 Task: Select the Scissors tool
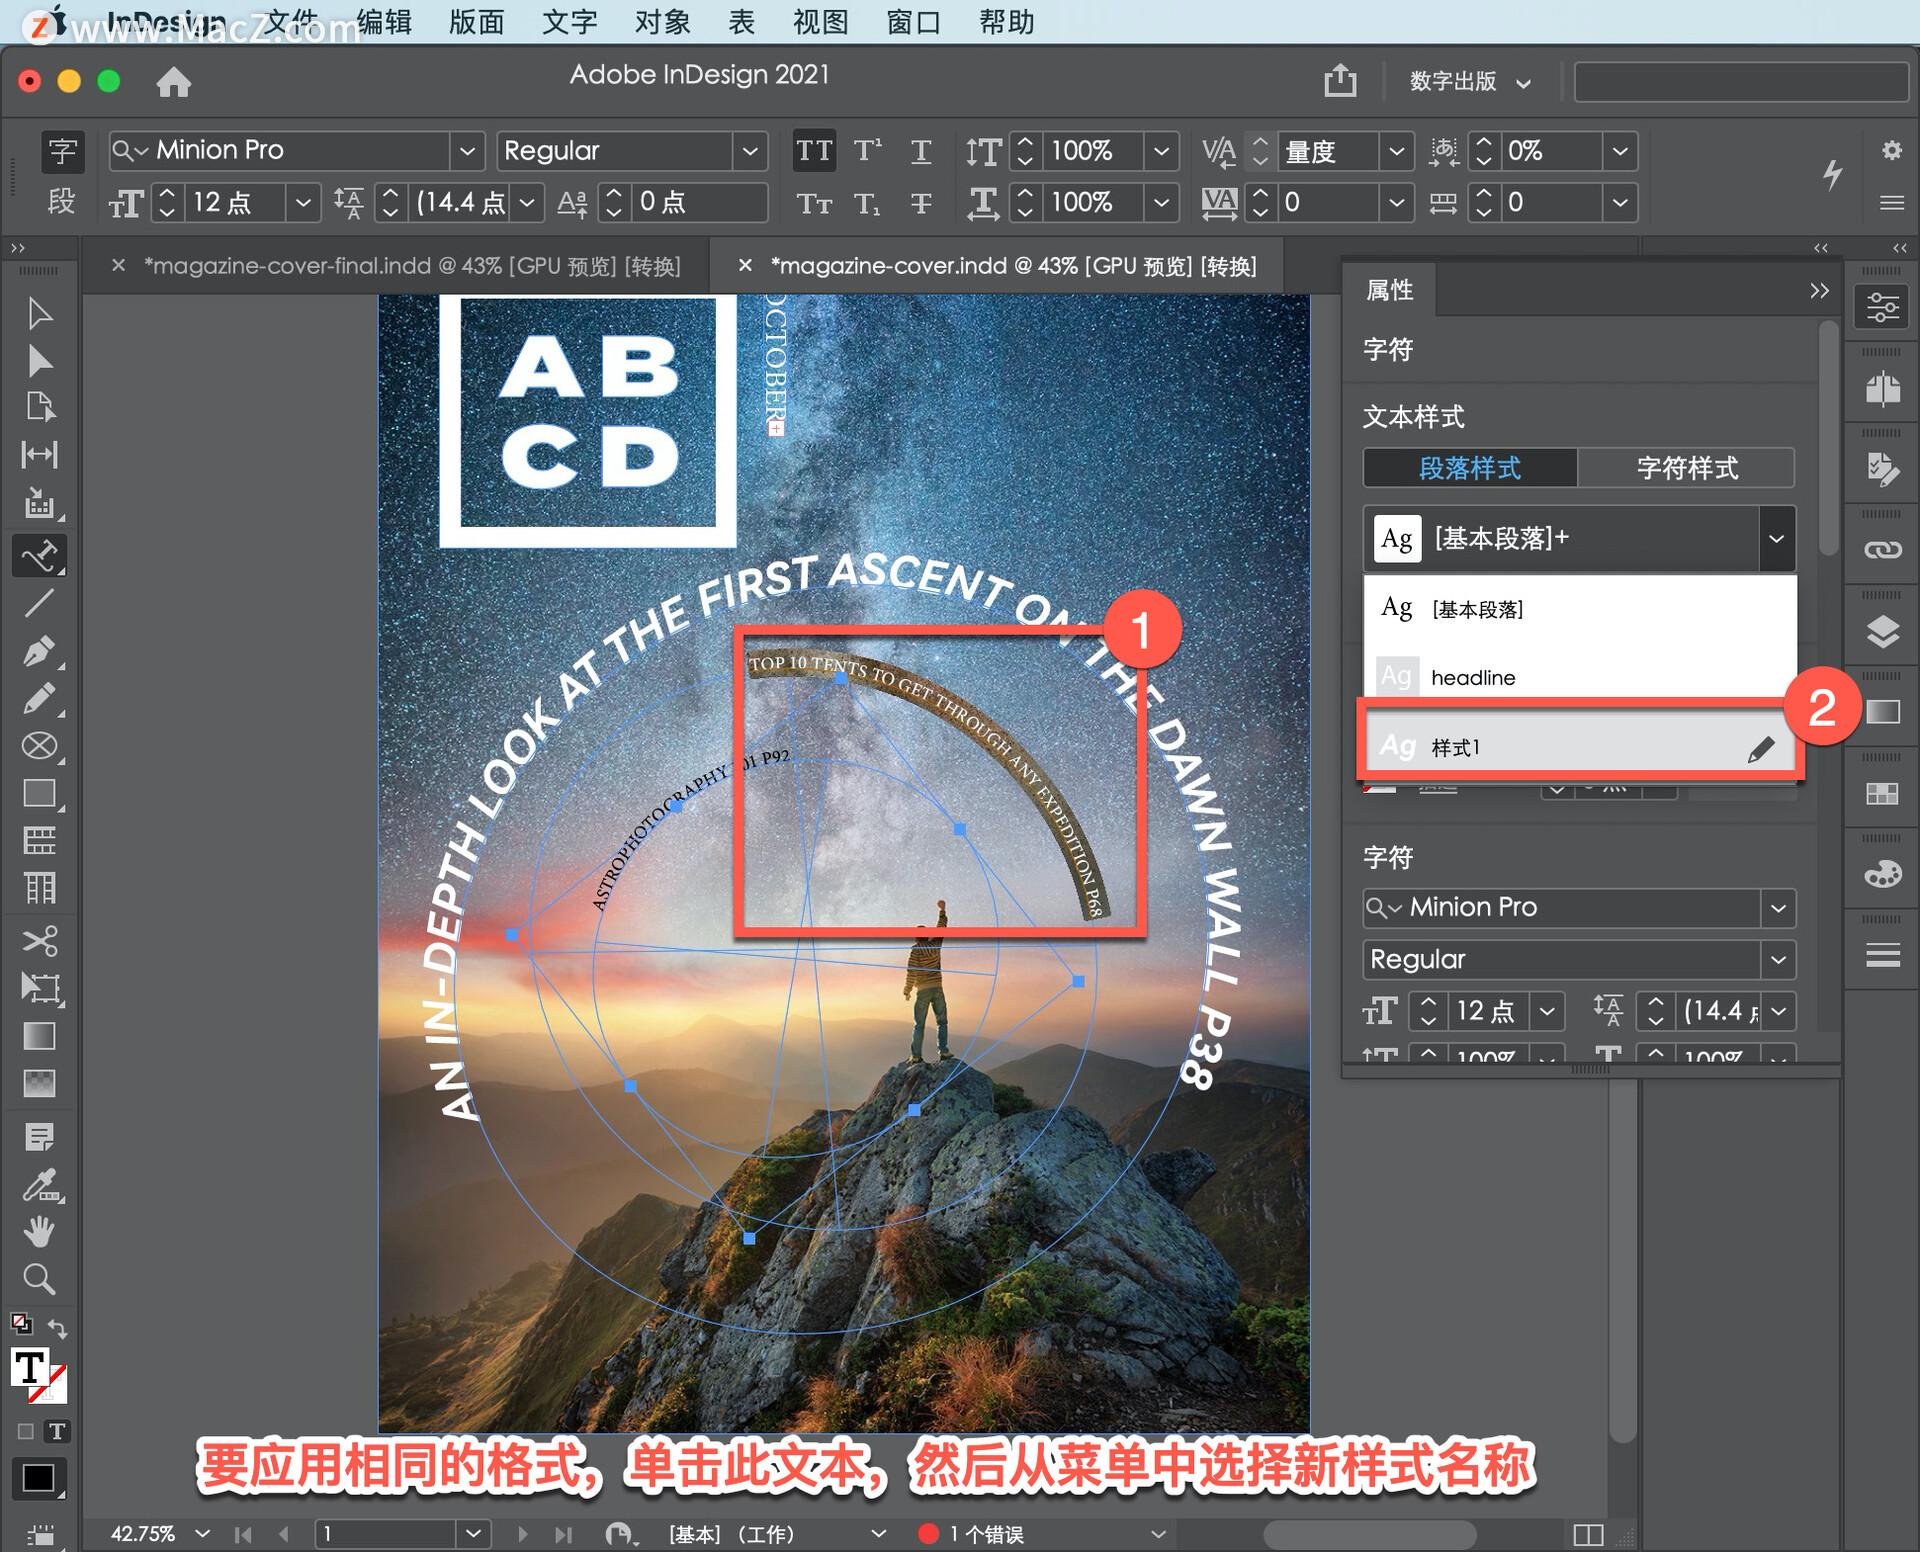[x=40, y=941]
